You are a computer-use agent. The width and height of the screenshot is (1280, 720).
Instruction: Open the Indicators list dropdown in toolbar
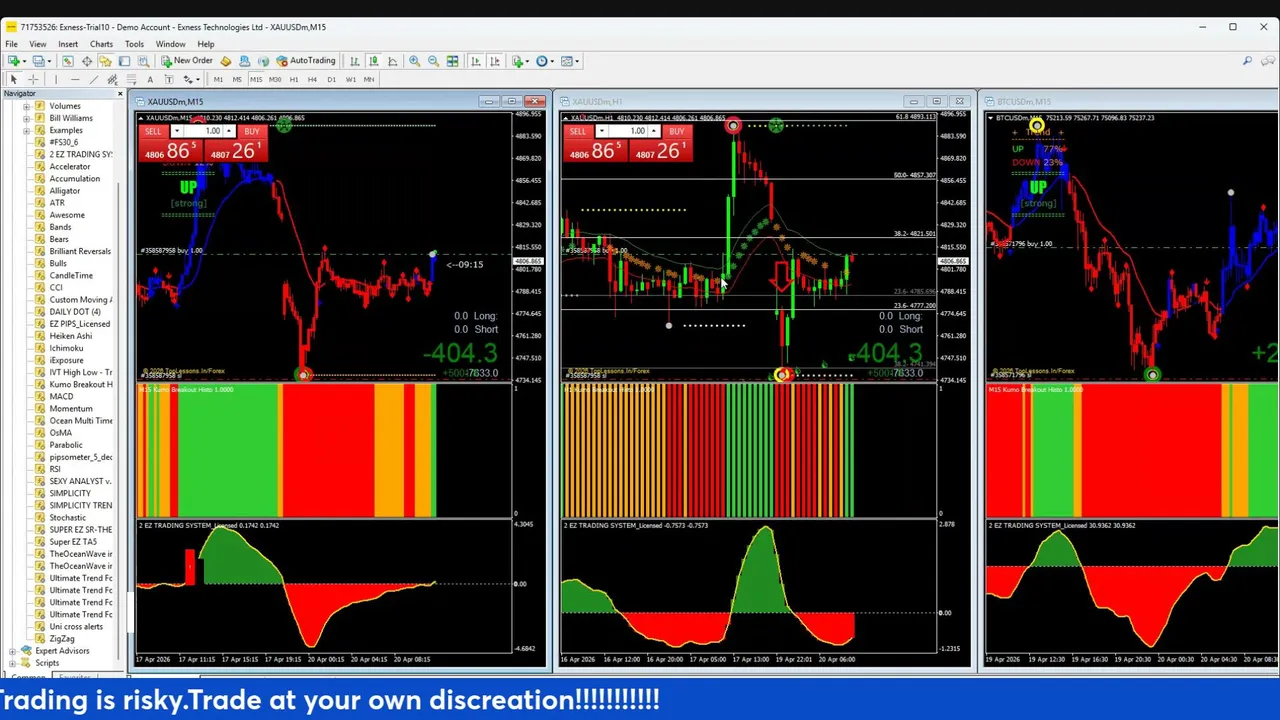coord(520,61)
